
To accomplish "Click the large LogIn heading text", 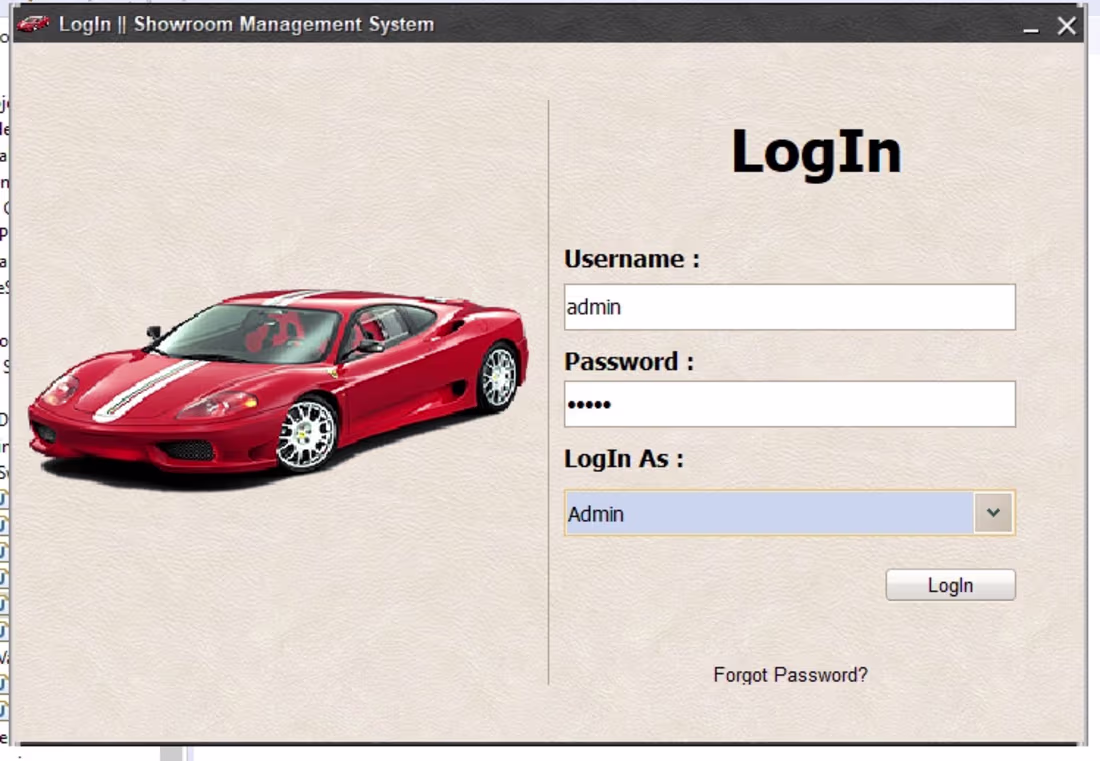I will (816, 150).
